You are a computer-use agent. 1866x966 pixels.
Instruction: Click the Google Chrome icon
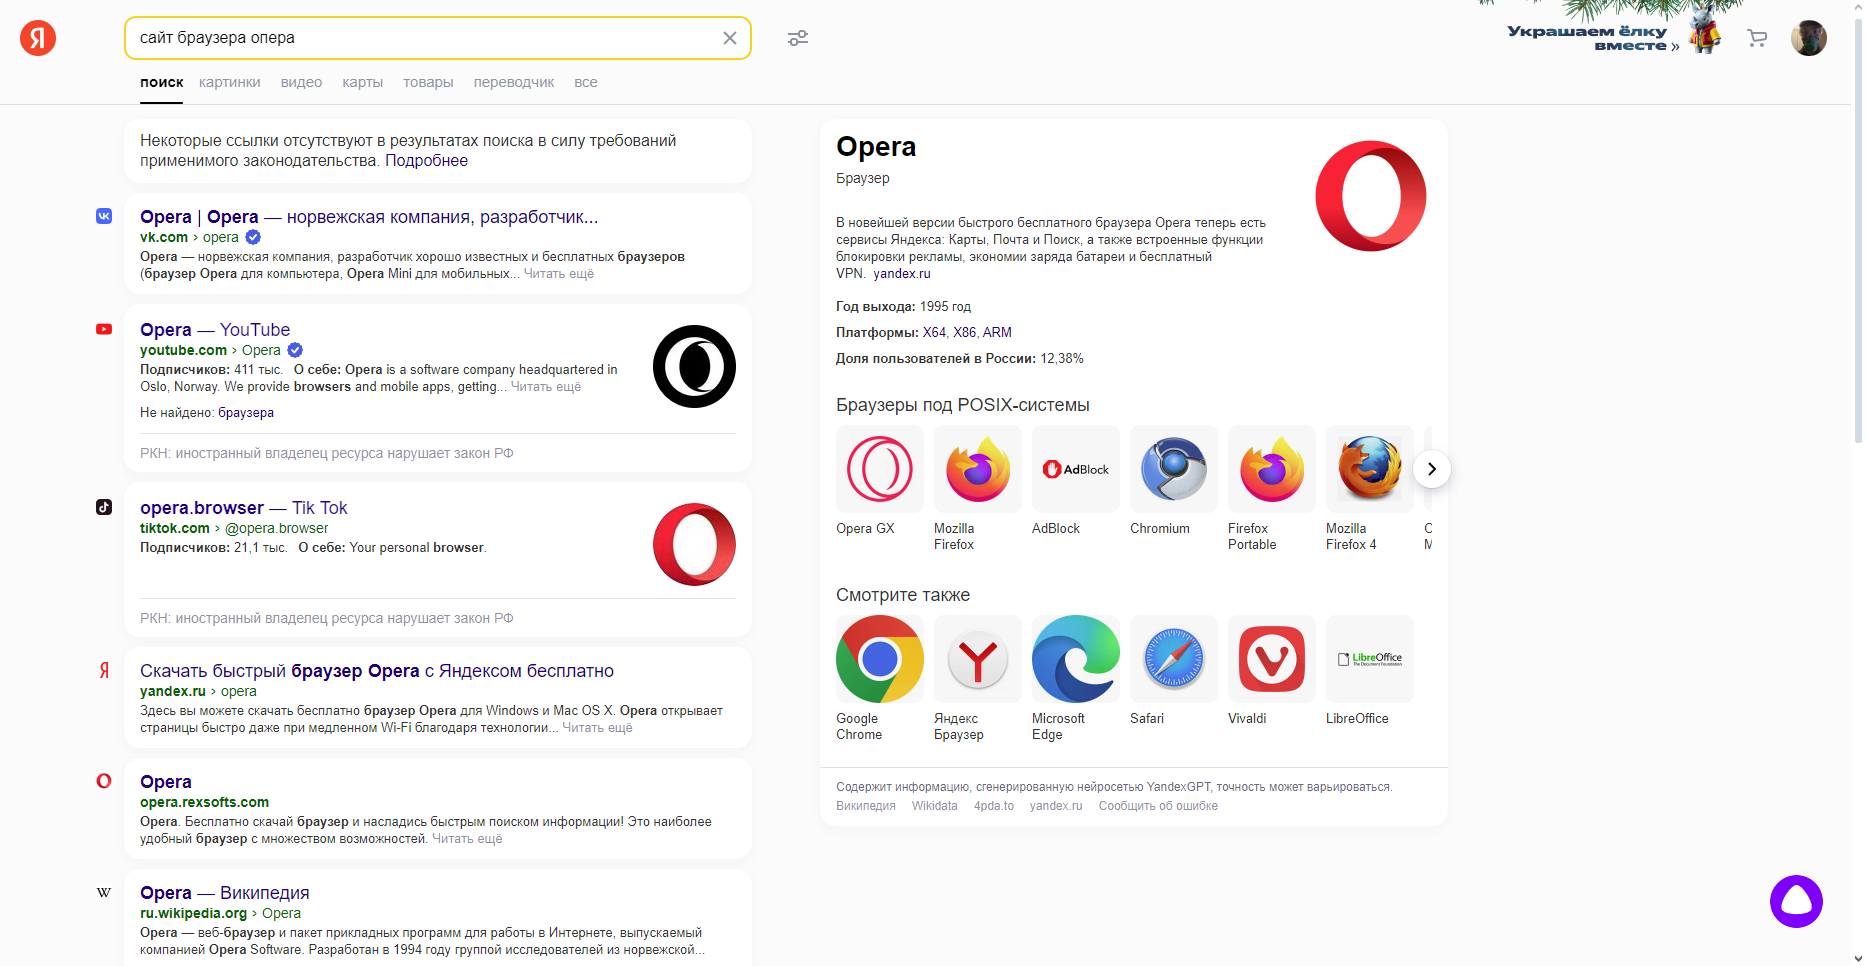coord(879,659)
